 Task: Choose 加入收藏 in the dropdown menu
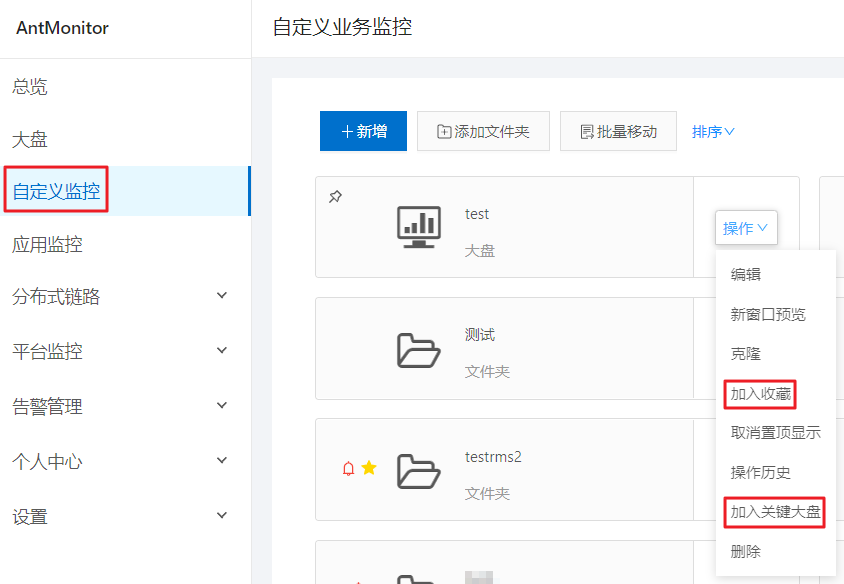(x=761, y=394)
